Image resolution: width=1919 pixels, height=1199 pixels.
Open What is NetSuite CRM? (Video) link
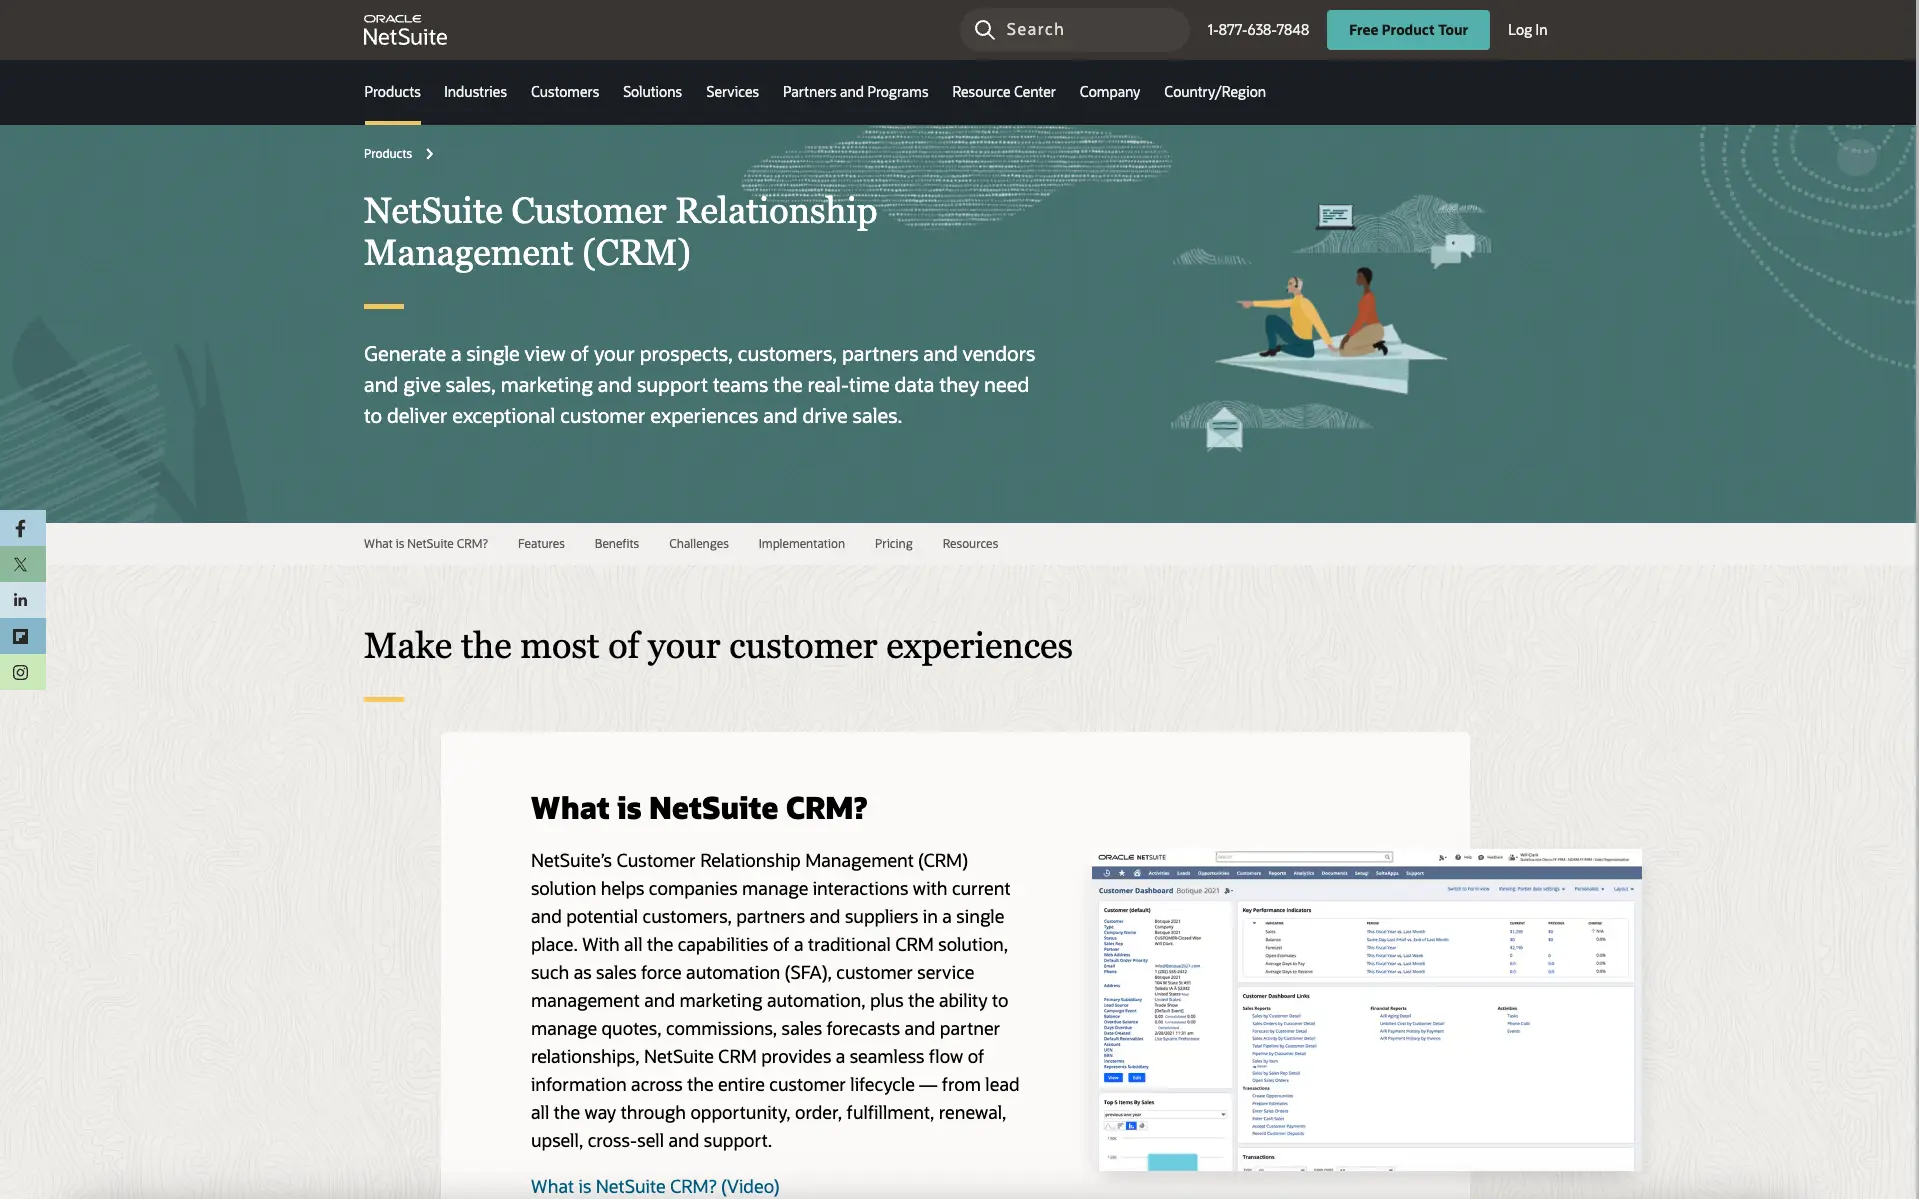(x=655, y=1186)
